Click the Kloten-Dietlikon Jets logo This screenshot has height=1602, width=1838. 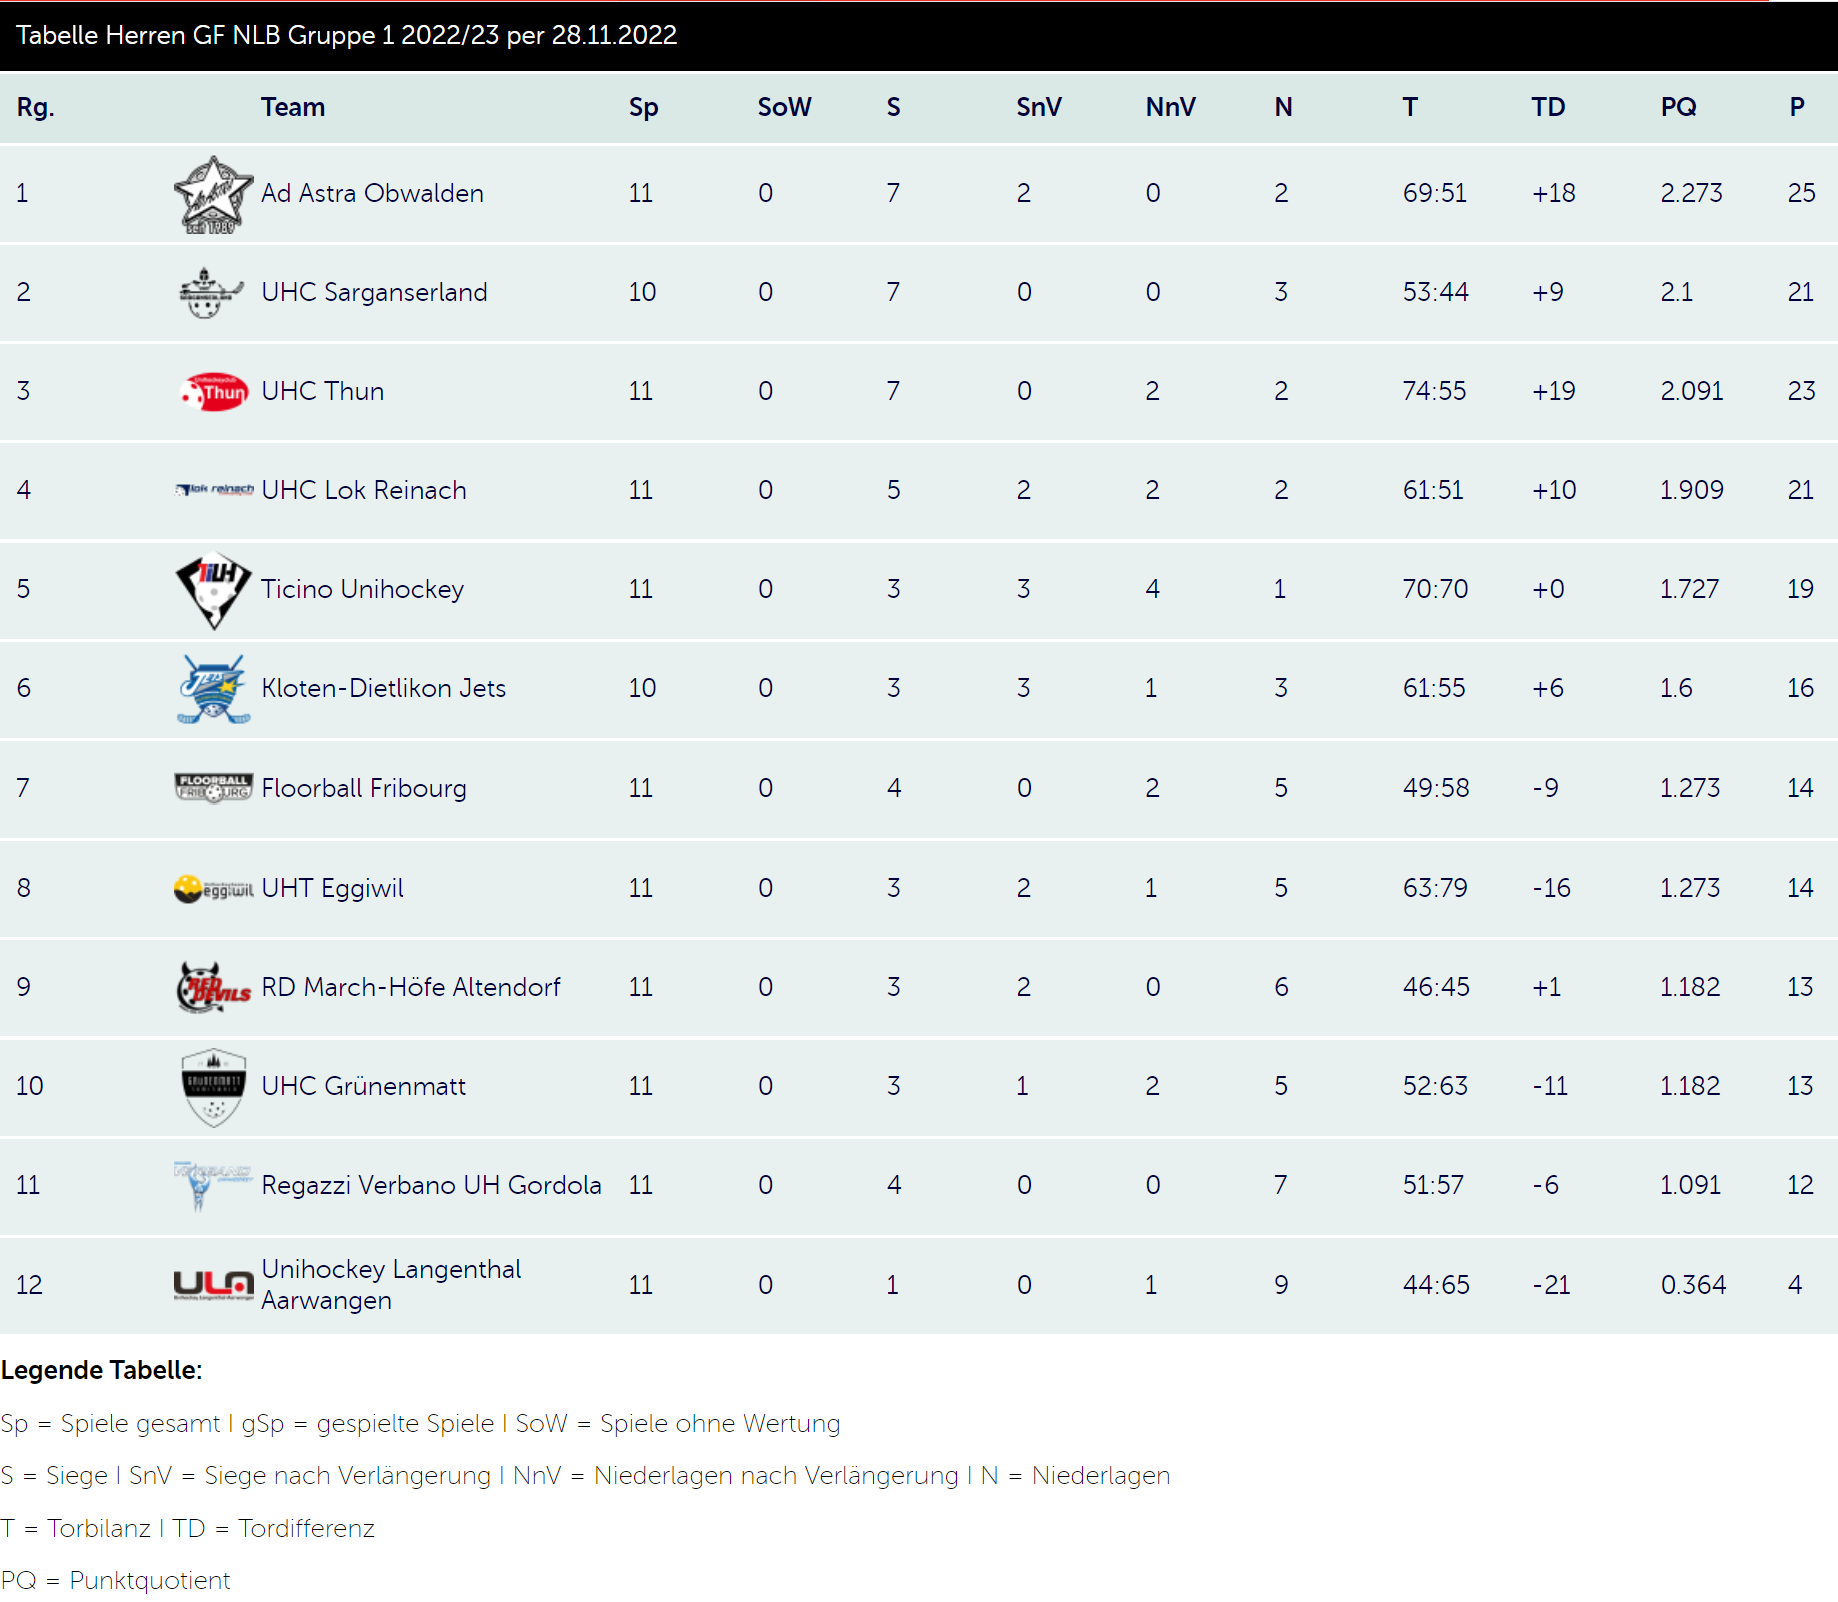click(x=213, y=689)
